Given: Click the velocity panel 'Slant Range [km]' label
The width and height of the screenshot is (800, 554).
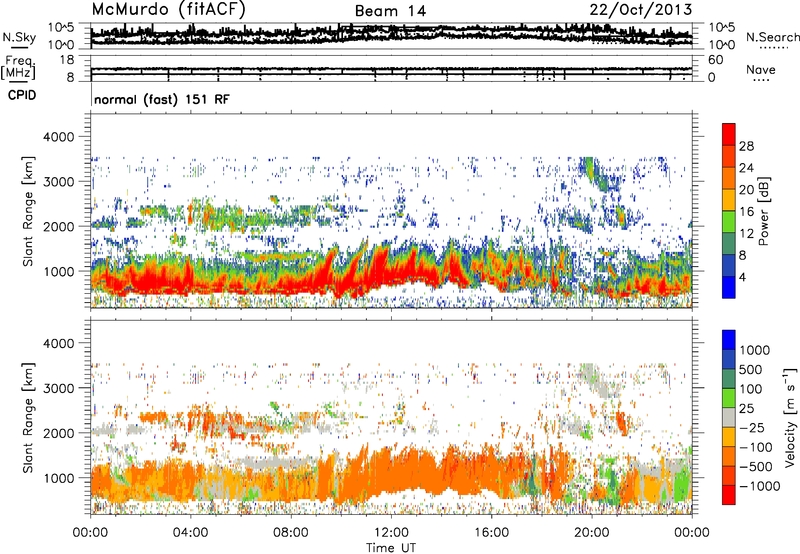Looking at the screenshot, I should pos(28,417).
